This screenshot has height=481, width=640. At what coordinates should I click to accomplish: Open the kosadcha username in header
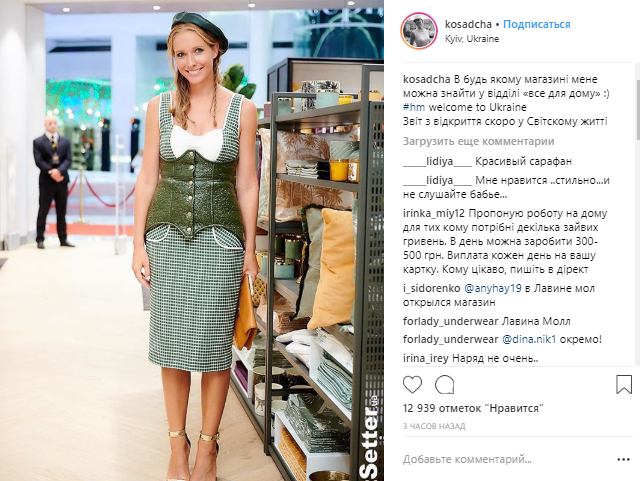468,24
